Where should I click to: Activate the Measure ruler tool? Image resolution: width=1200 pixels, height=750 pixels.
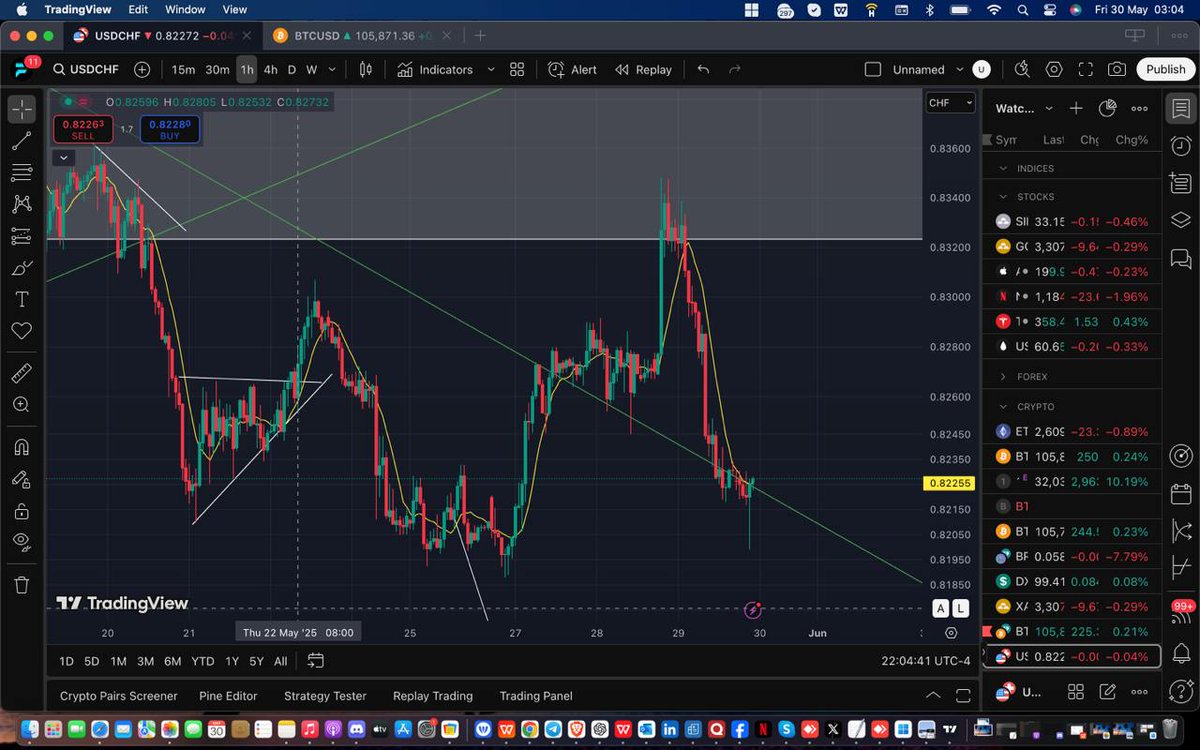point(22,373)
